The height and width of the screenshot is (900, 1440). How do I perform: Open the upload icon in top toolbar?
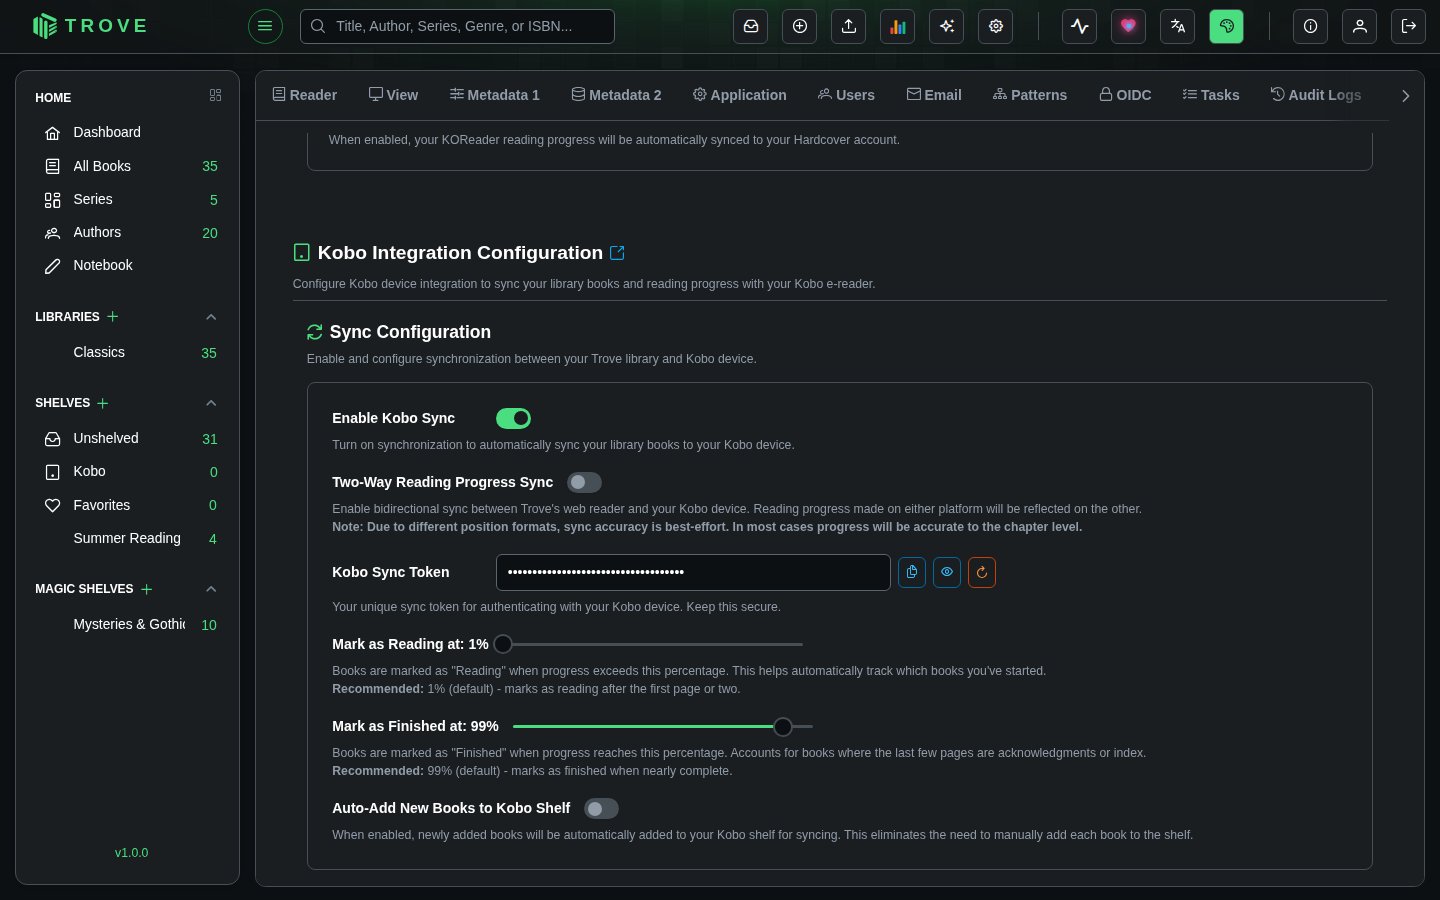click(x=849, y=26)
